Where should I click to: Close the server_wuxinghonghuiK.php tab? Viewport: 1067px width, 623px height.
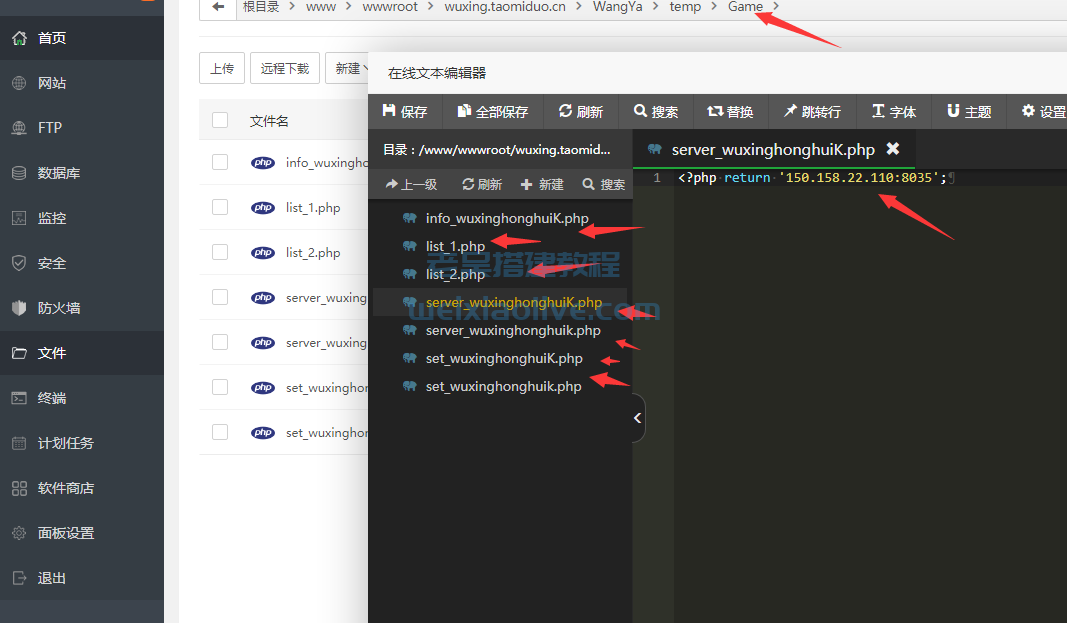[x=893, y=149]
